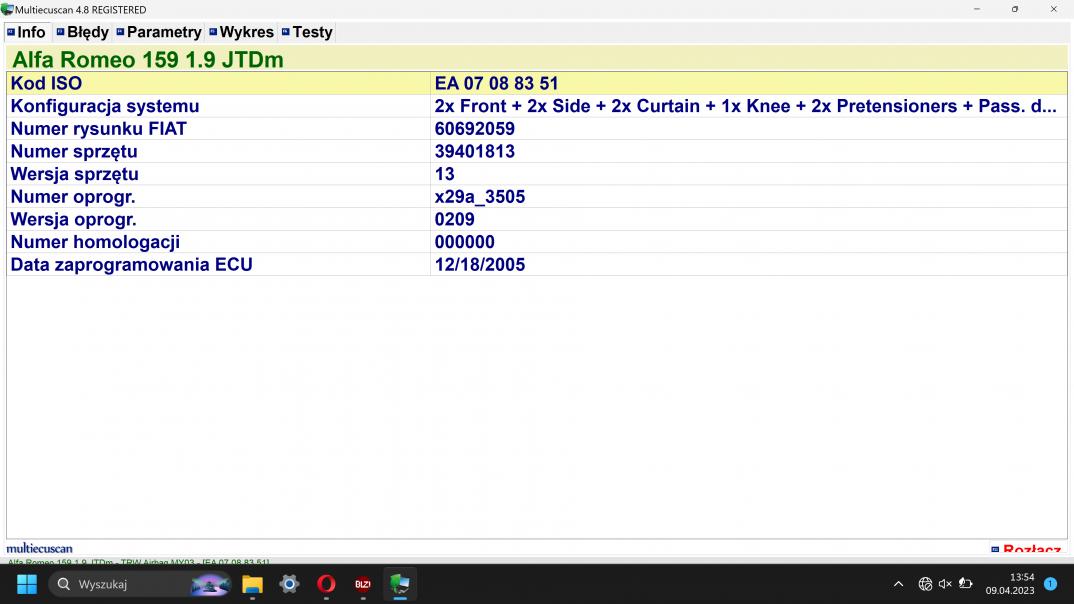The image size is (1074, 604).
Task: Minimize the Multiecuscan window
Action: point(977,10)
